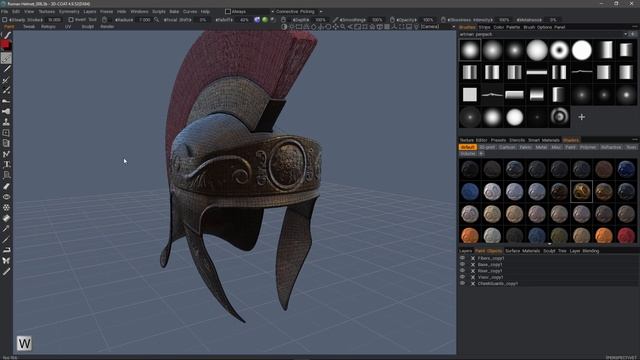
Task: Click the magnifier icon next to Radius
Action: (156, 20)
